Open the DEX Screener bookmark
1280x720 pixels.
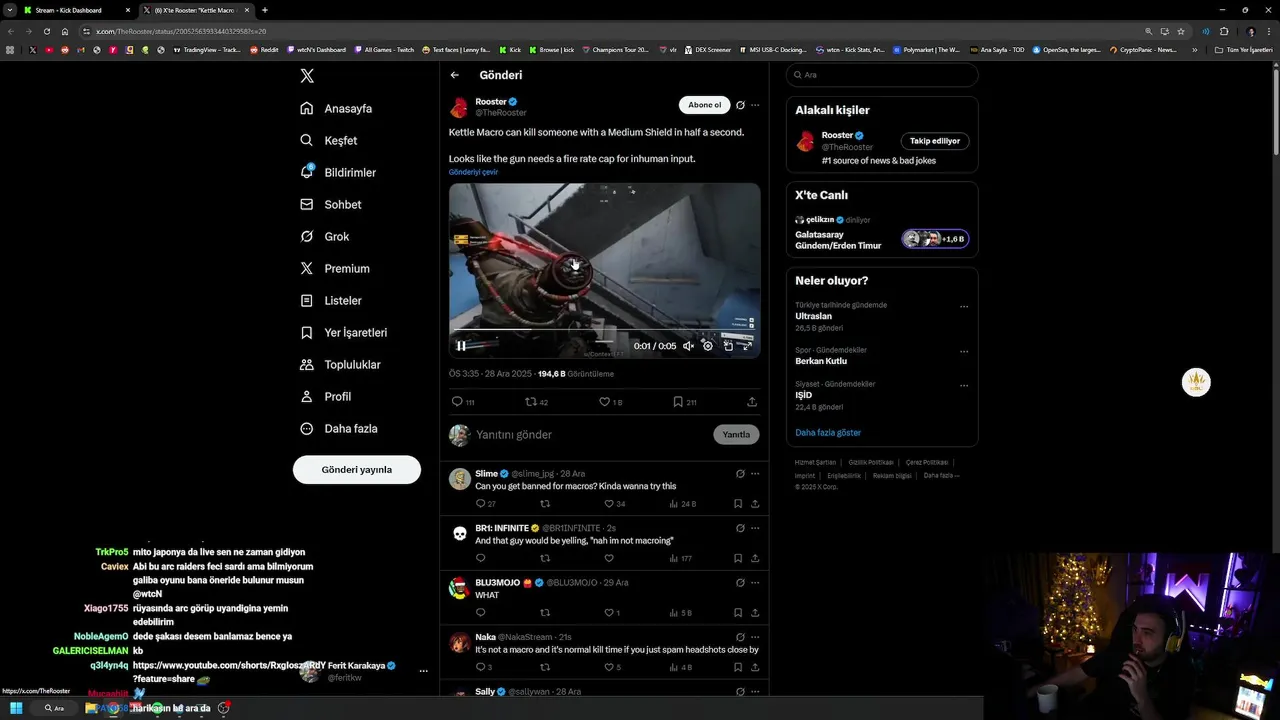pyautogui.click(x=708, y=49)
